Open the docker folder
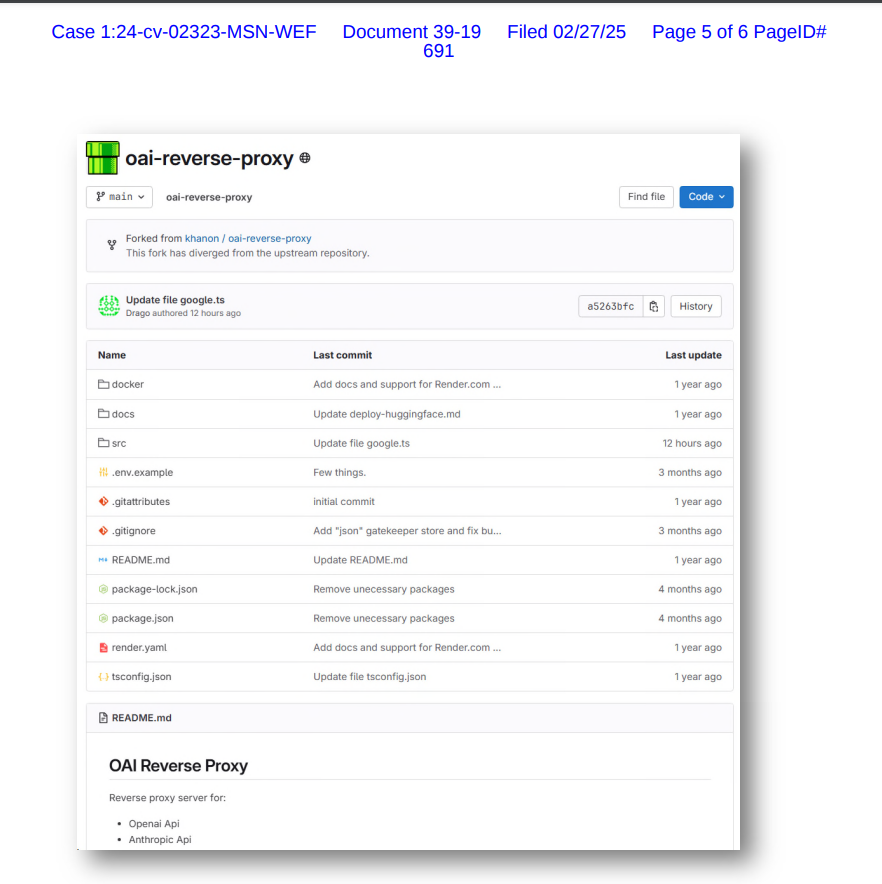 [127, 384]
